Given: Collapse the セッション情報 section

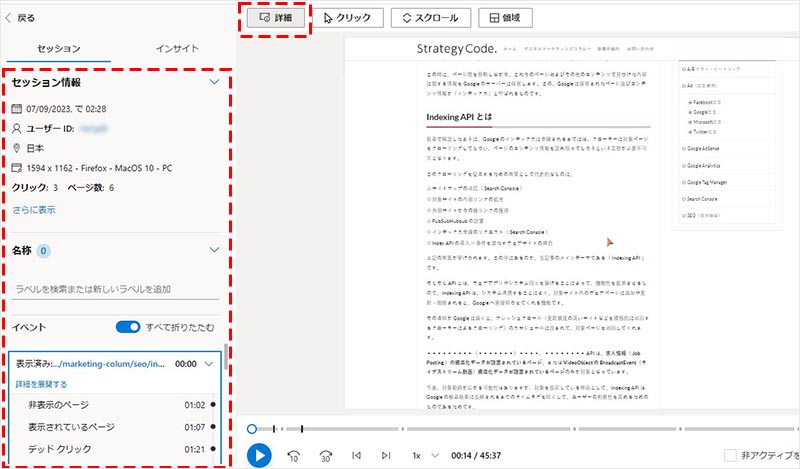Looking at the screenshot, I should coord(213,83).
